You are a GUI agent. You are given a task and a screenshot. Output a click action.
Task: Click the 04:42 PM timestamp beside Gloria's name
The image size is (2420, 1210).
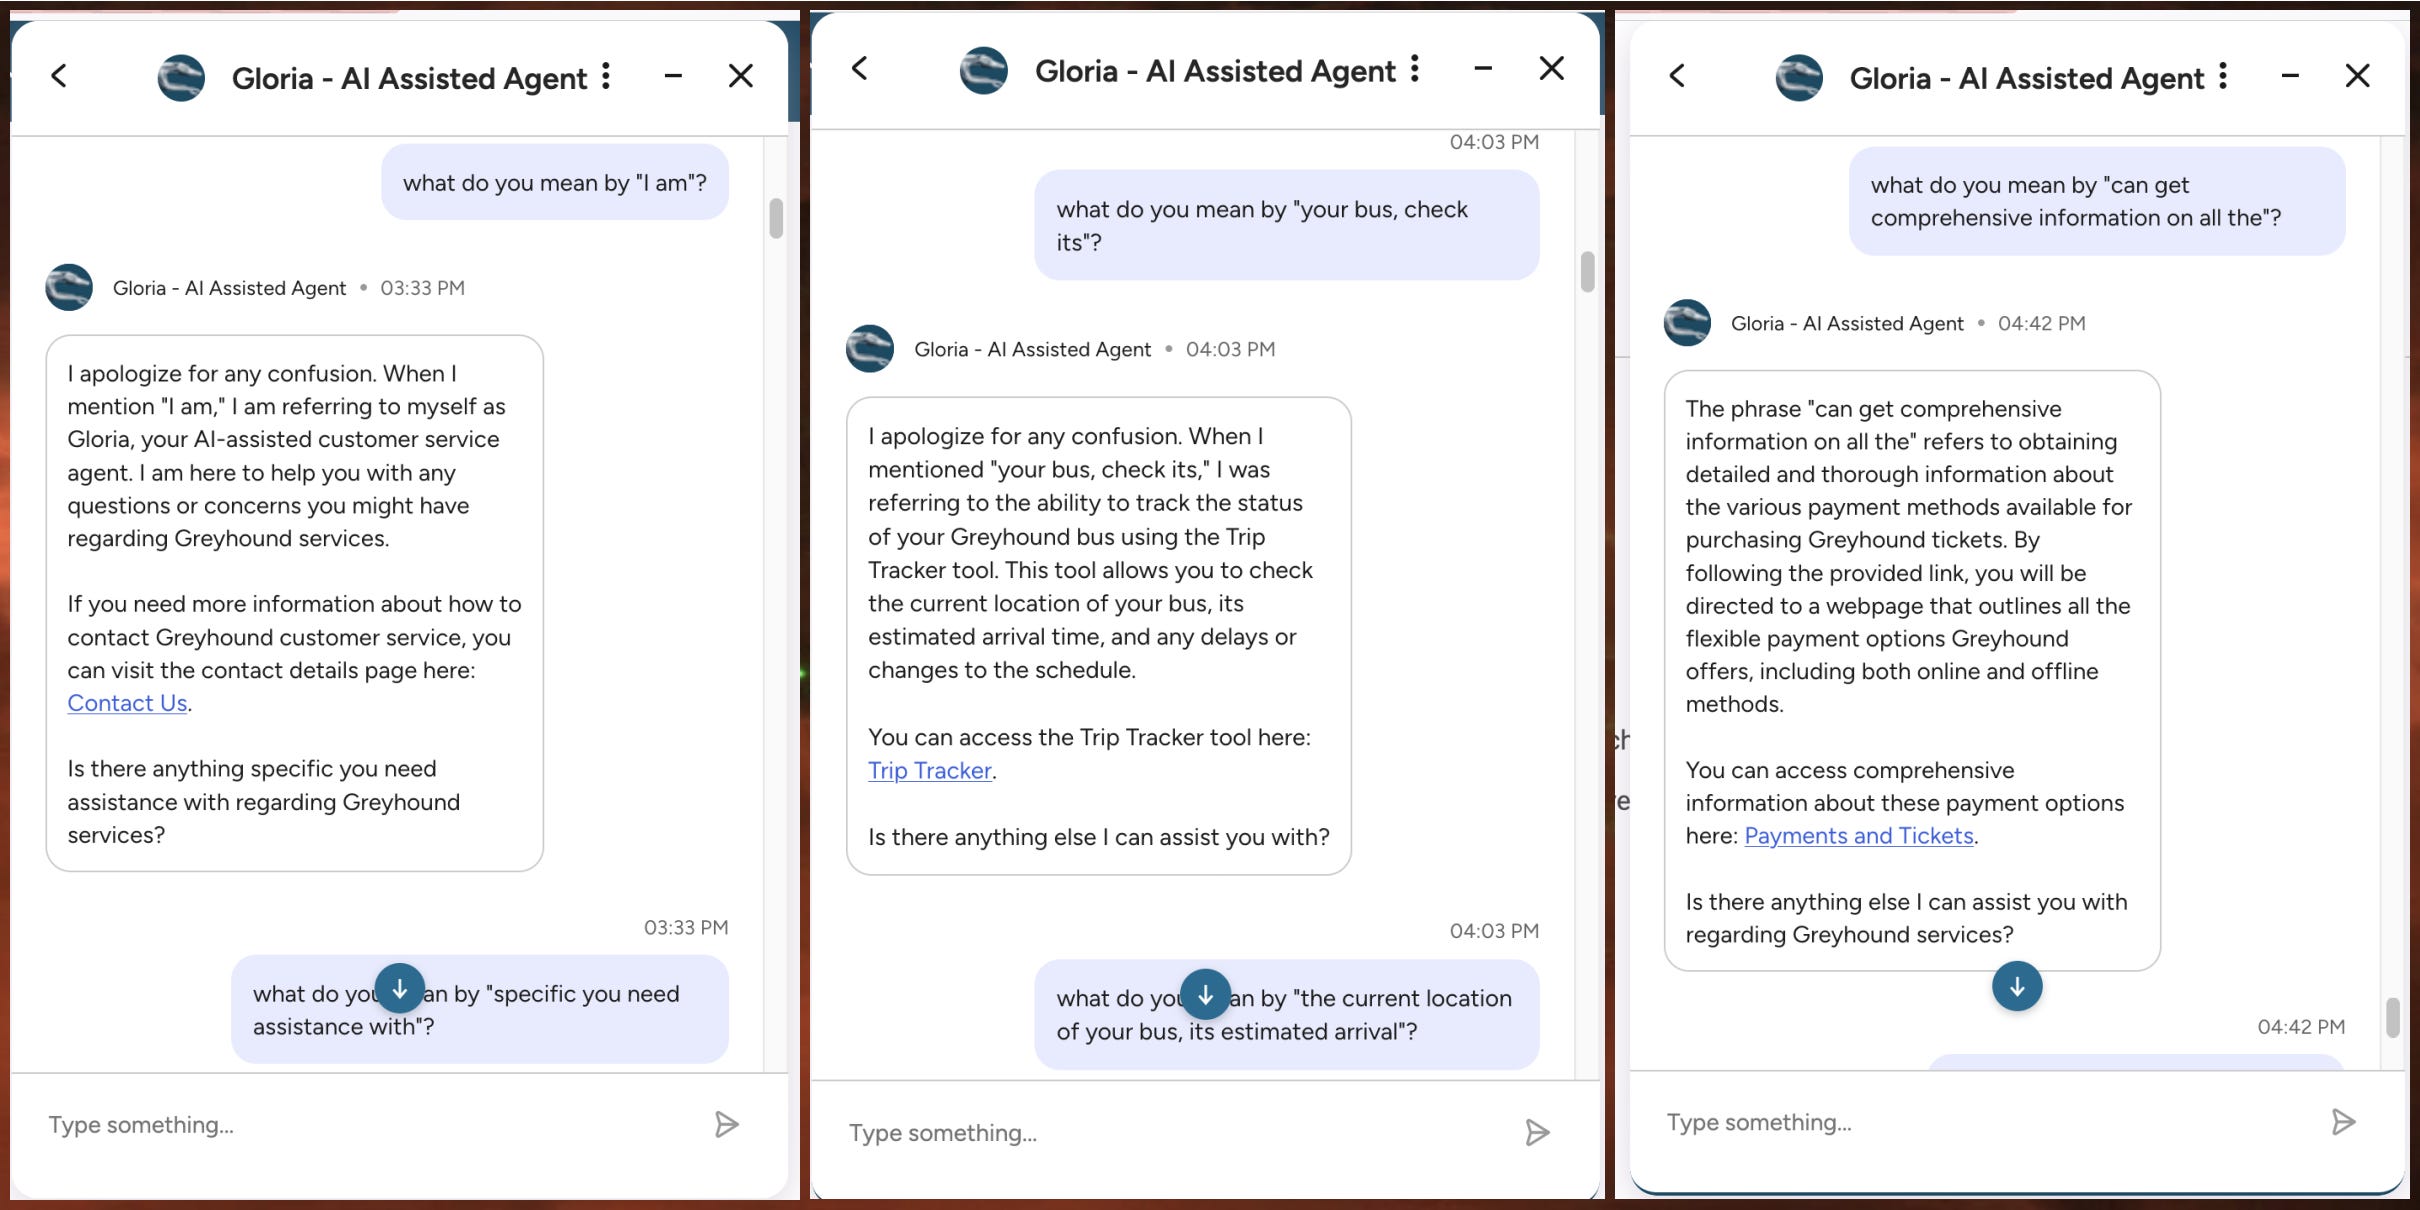[x=2041, y=323]
